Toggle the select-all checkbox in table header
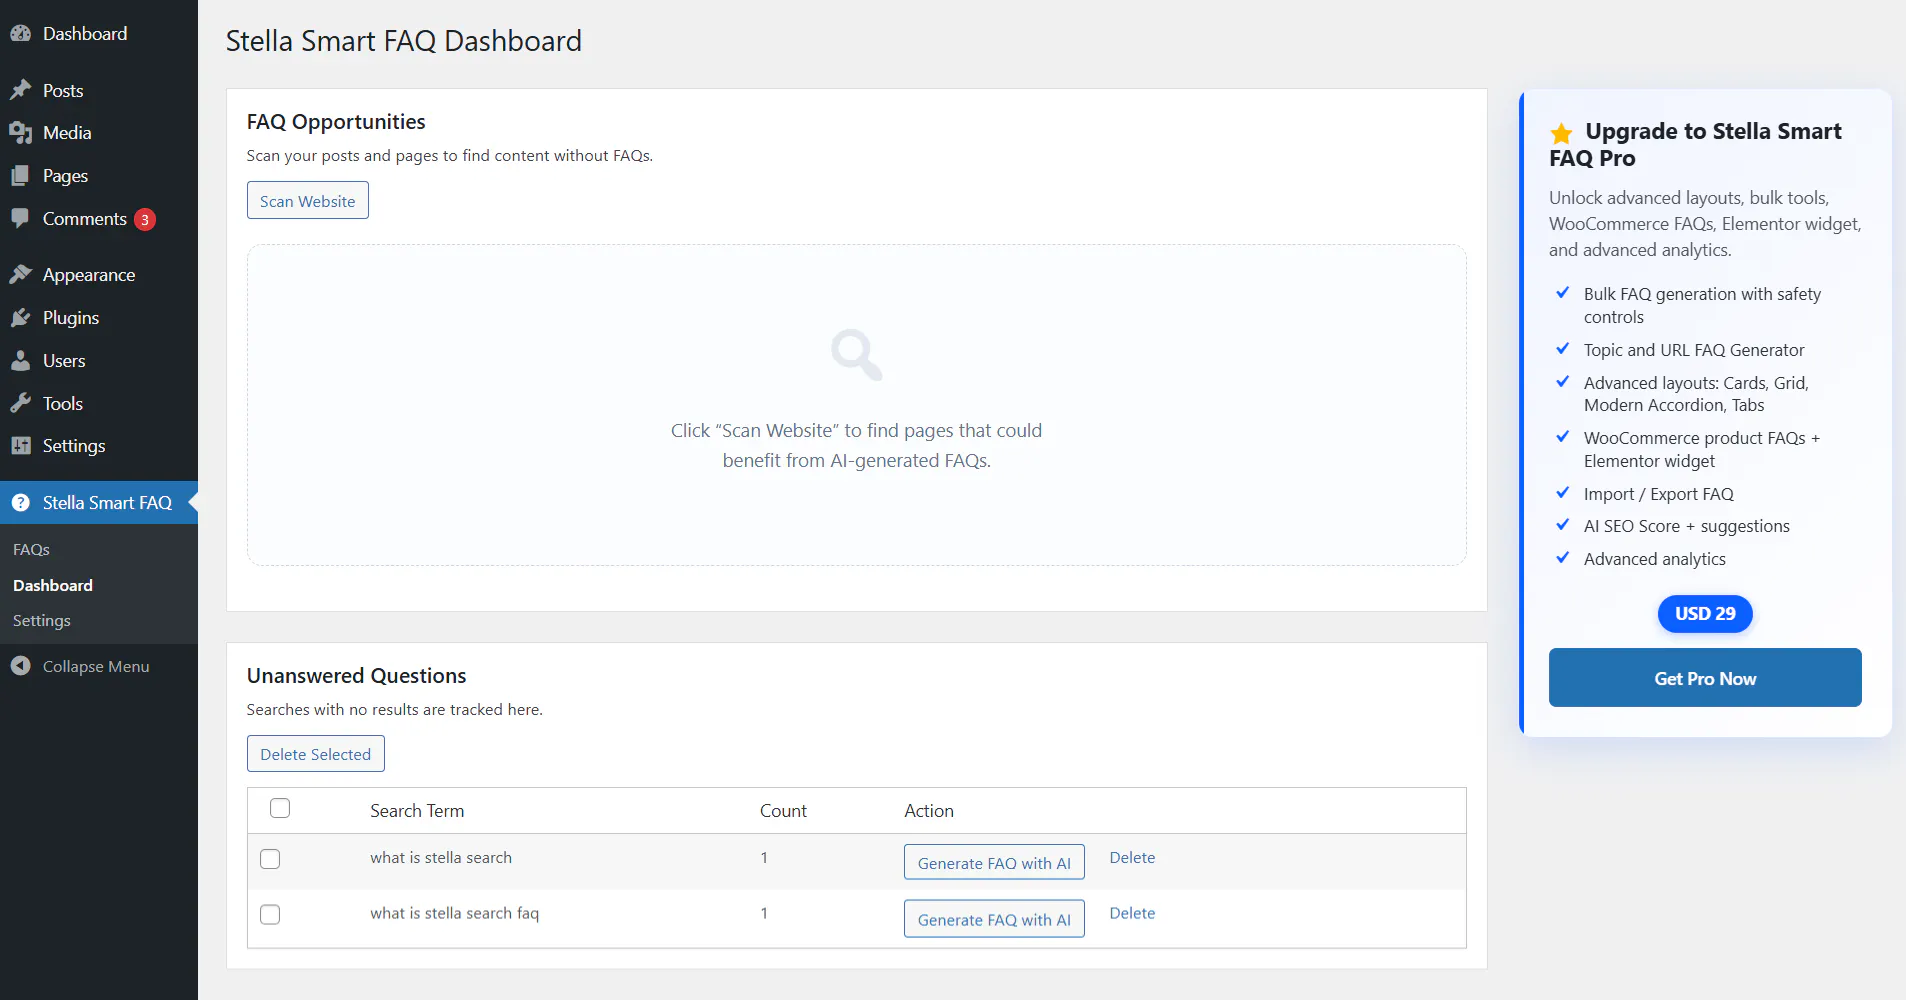Viewport: 1906px width, 1000px height. 280,808
